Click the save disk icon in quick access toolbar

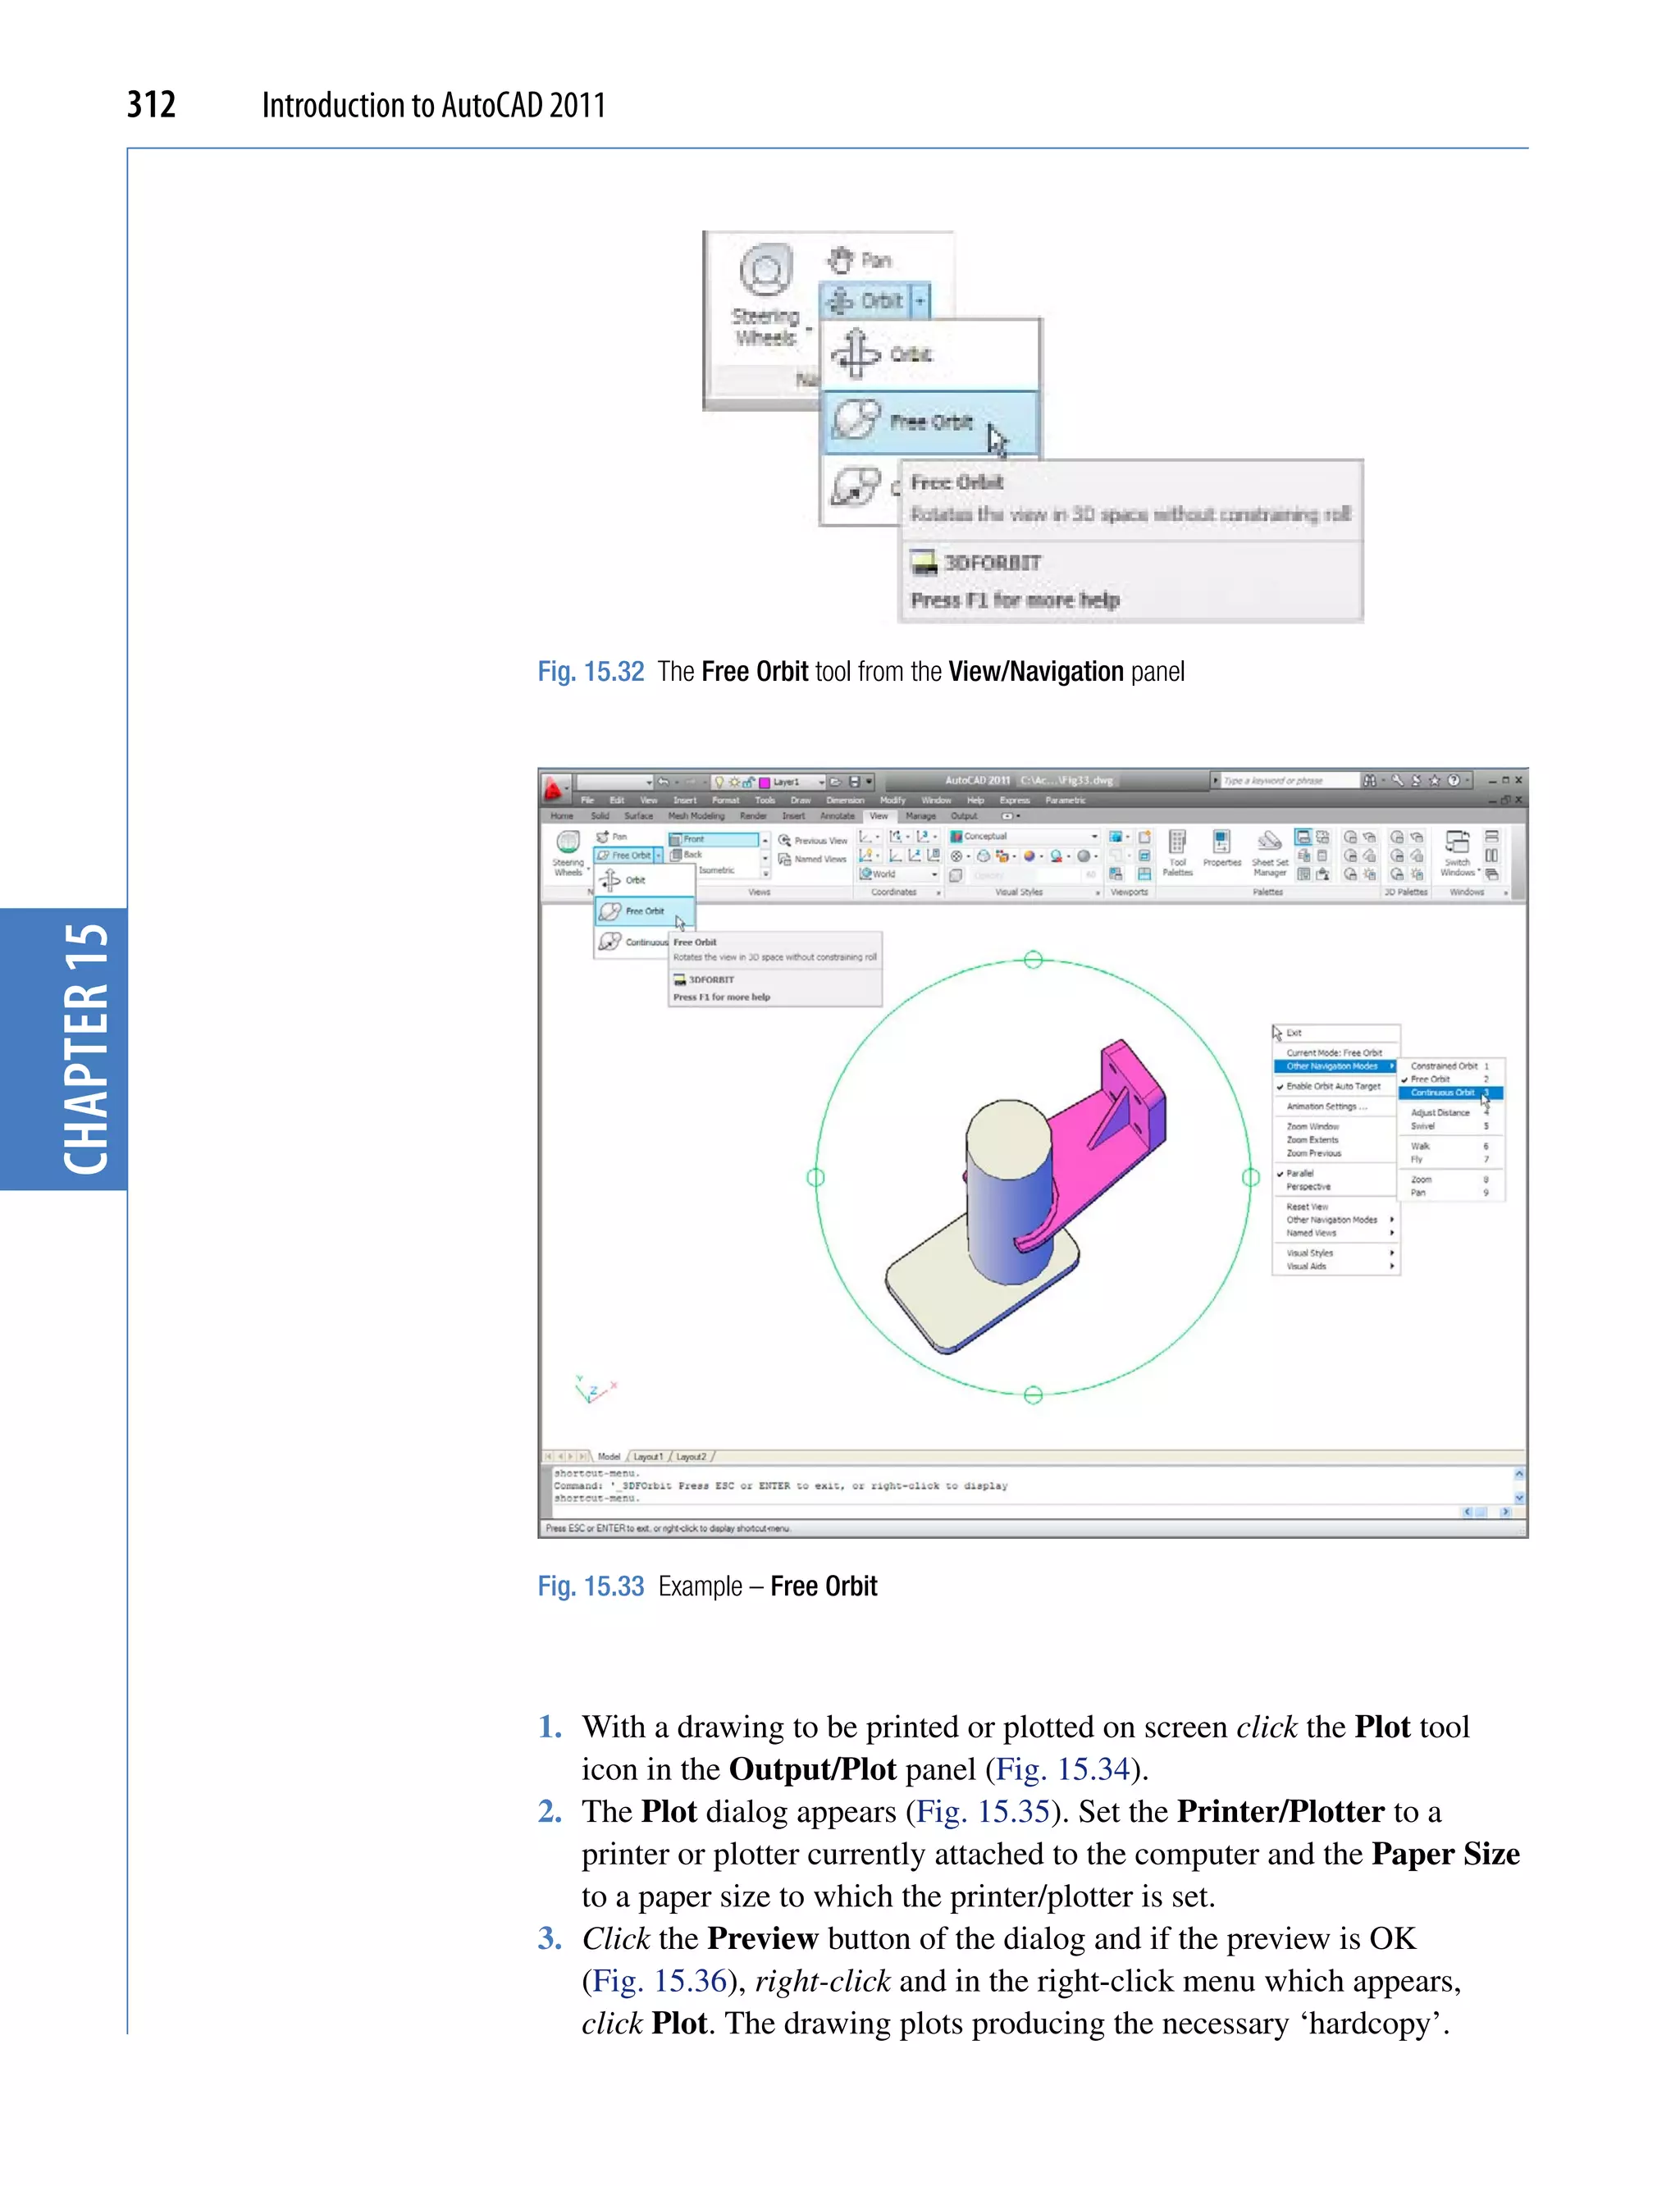point(854,782)
